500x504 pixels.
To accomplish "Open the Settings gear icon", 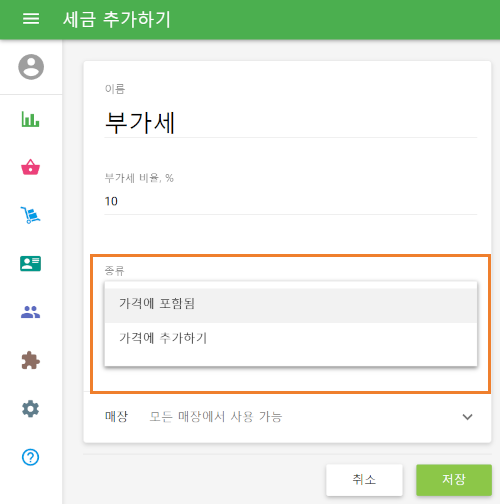I will pos(30,409).
